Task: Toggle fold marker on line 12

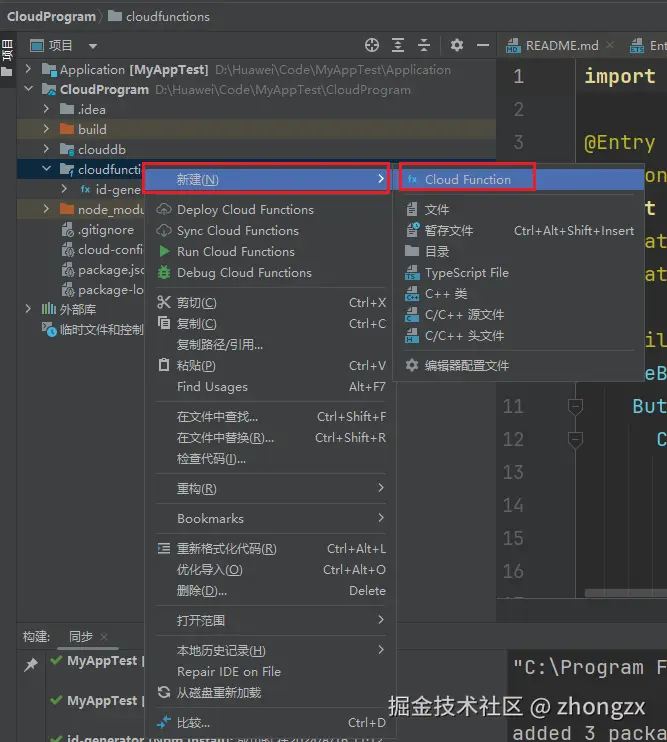Action: (x=575, y=439)
